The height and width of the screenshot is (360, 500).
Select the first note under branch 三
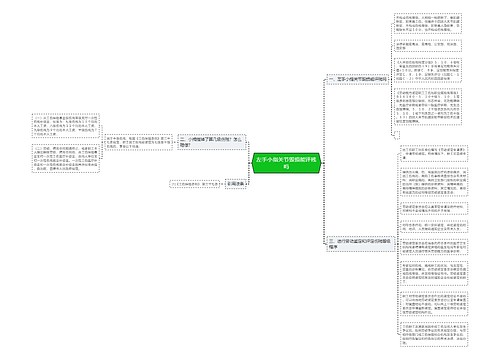(x=434, y=153)
